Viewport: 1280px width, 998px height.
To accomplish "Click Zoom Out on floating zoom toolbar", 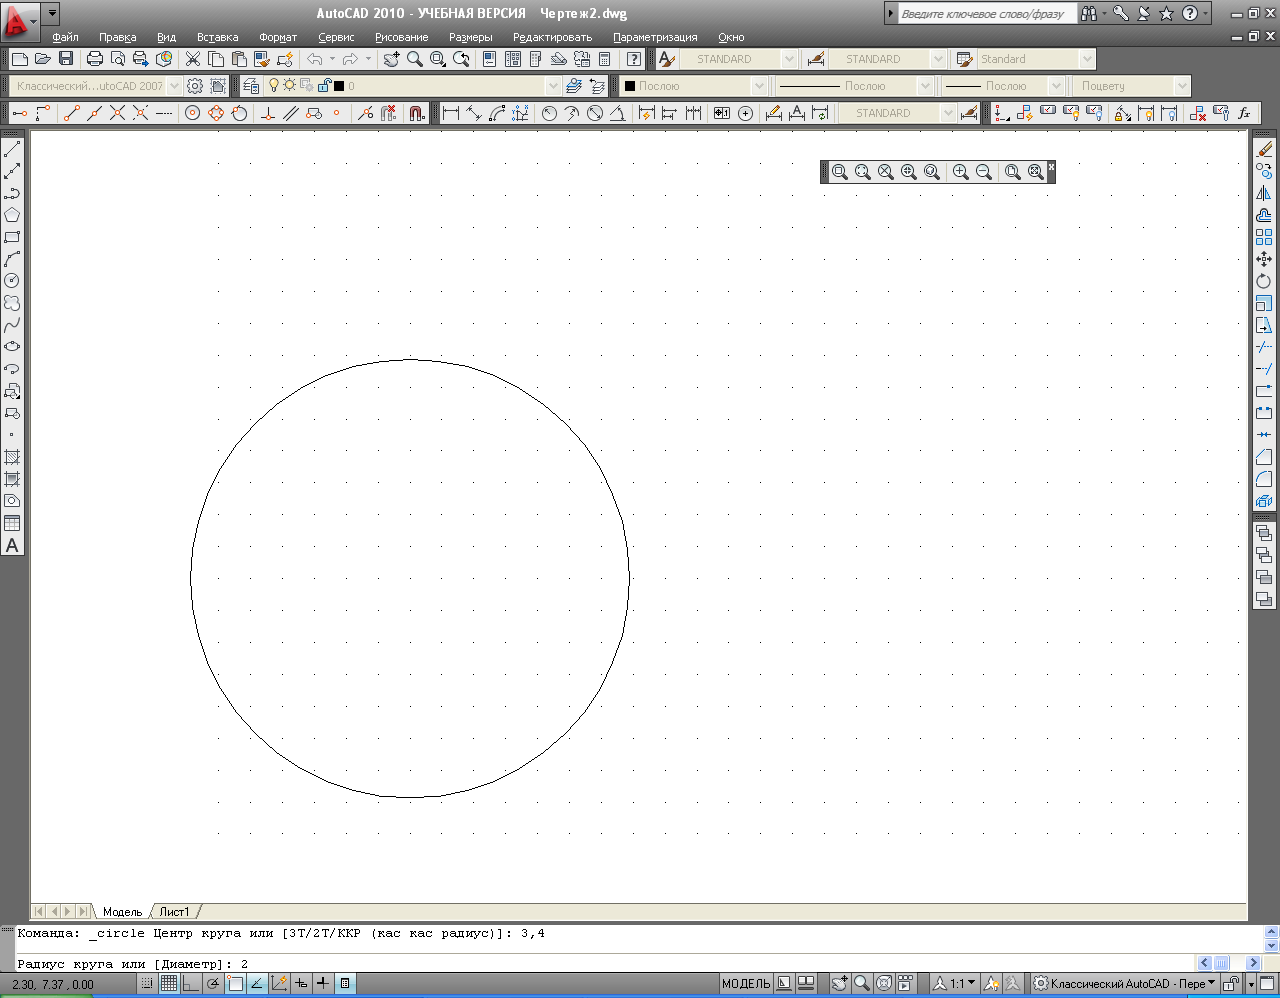I will pyautogui.click(x=984, y=172).
